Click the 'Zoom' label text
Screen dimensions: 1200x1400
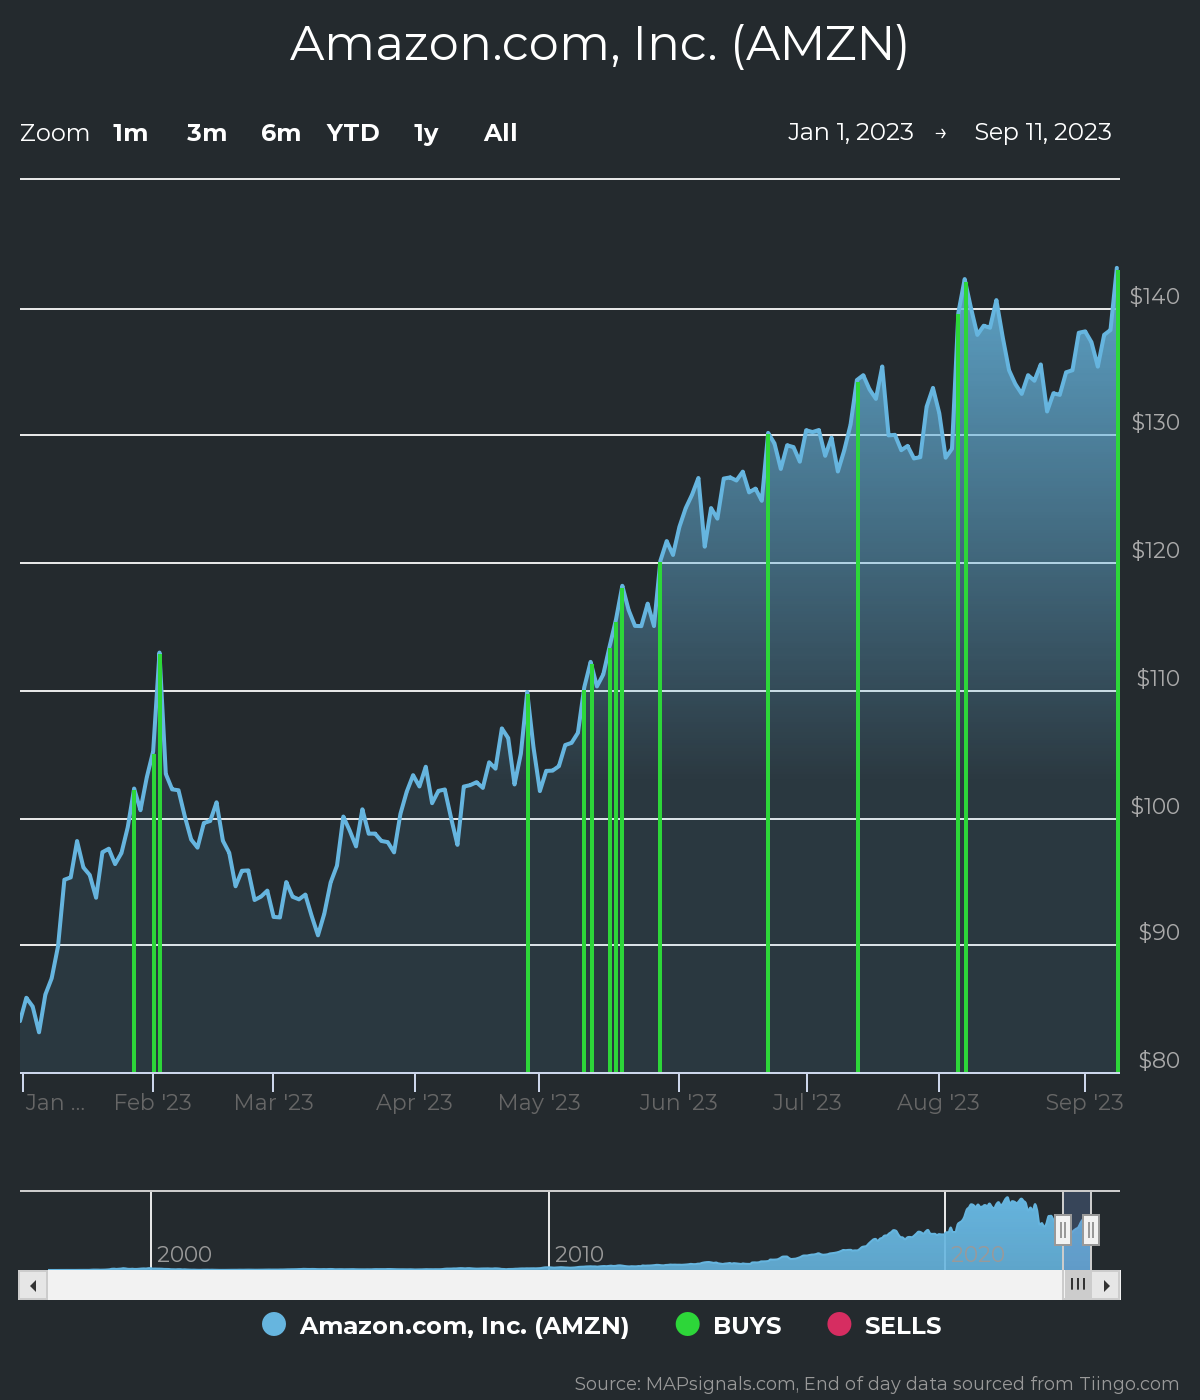coord(55,133)
